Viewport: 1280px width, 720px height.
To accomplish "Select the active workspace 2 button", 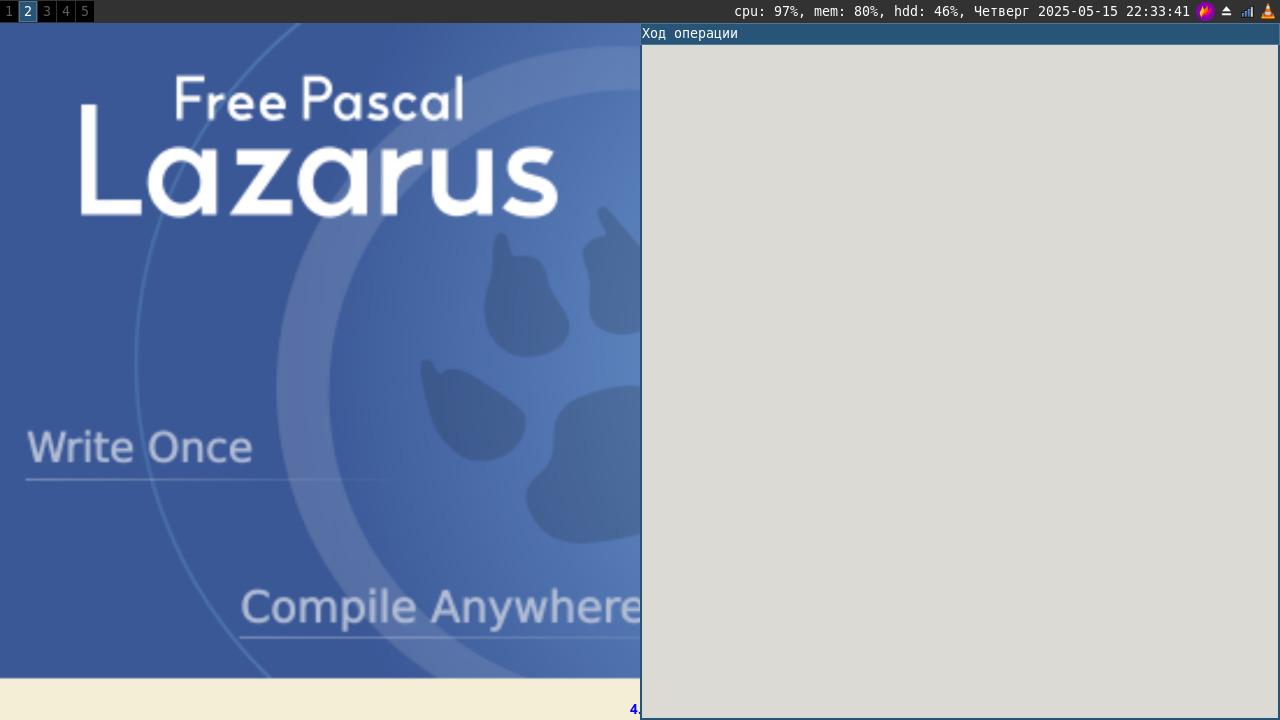I will click(x=28, y=11).
